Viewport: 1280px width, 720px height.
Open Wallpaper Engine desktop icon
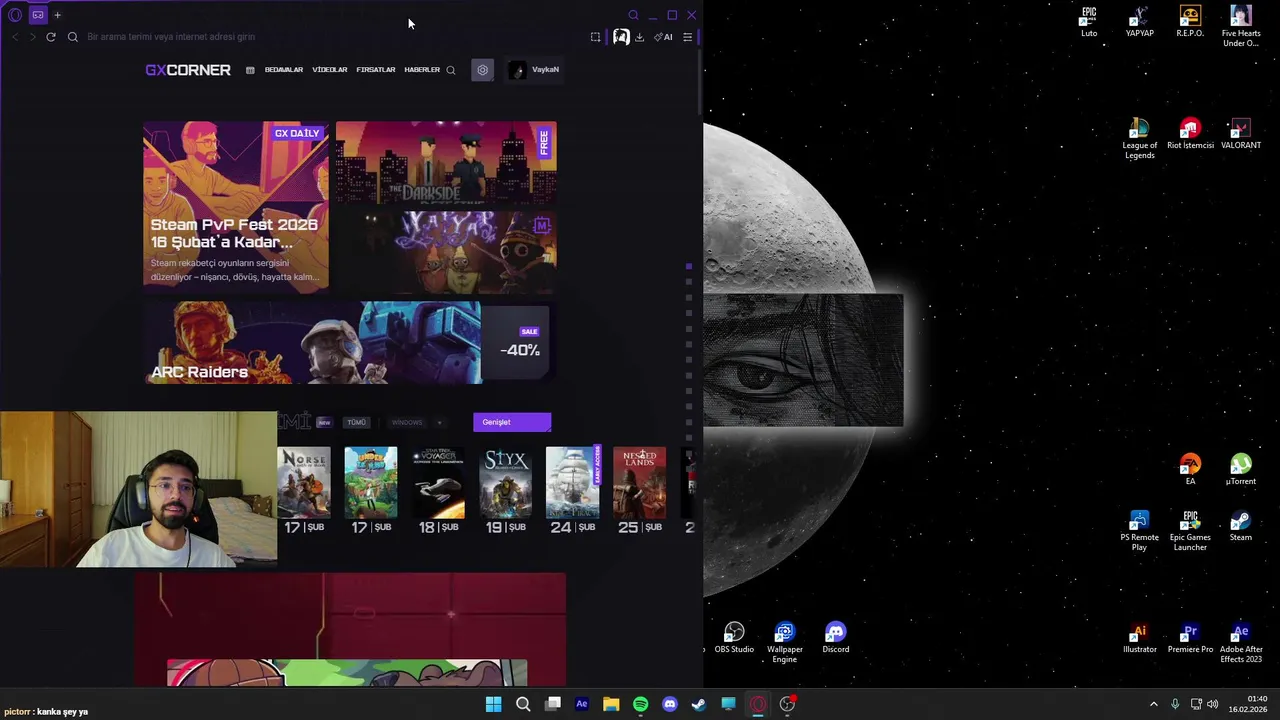(x=785, y=643)
